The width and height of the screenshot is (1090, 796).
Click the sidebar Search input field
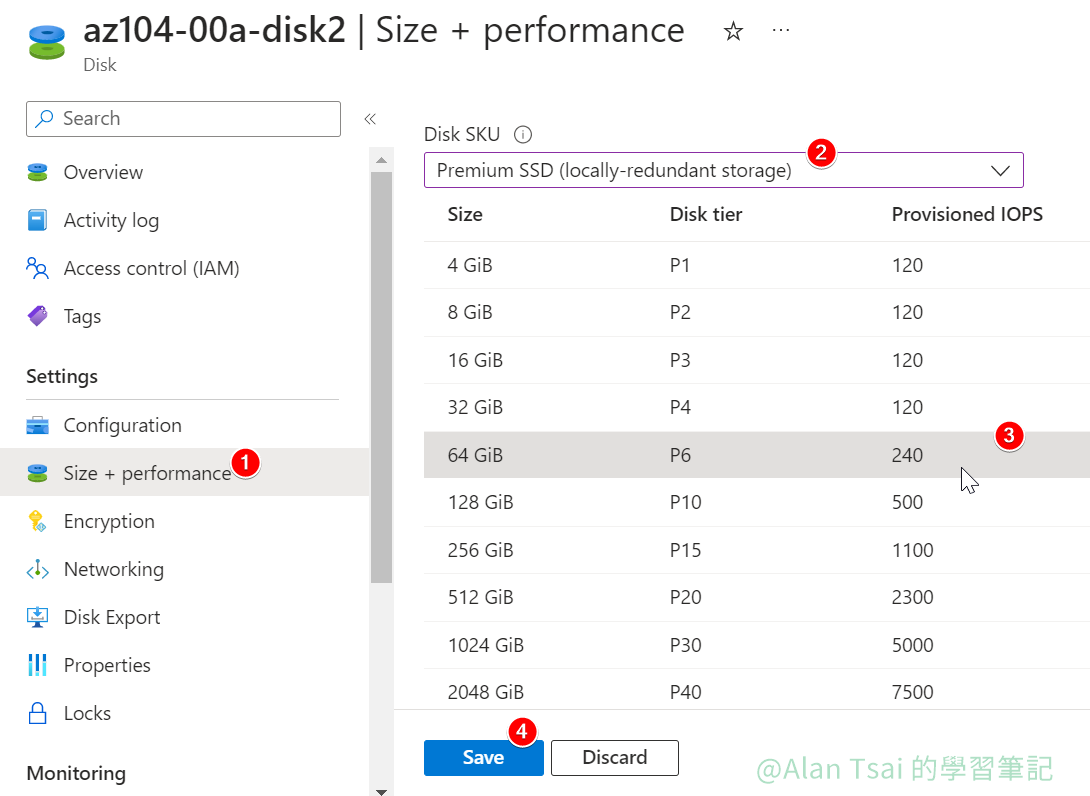click(183, 118)
